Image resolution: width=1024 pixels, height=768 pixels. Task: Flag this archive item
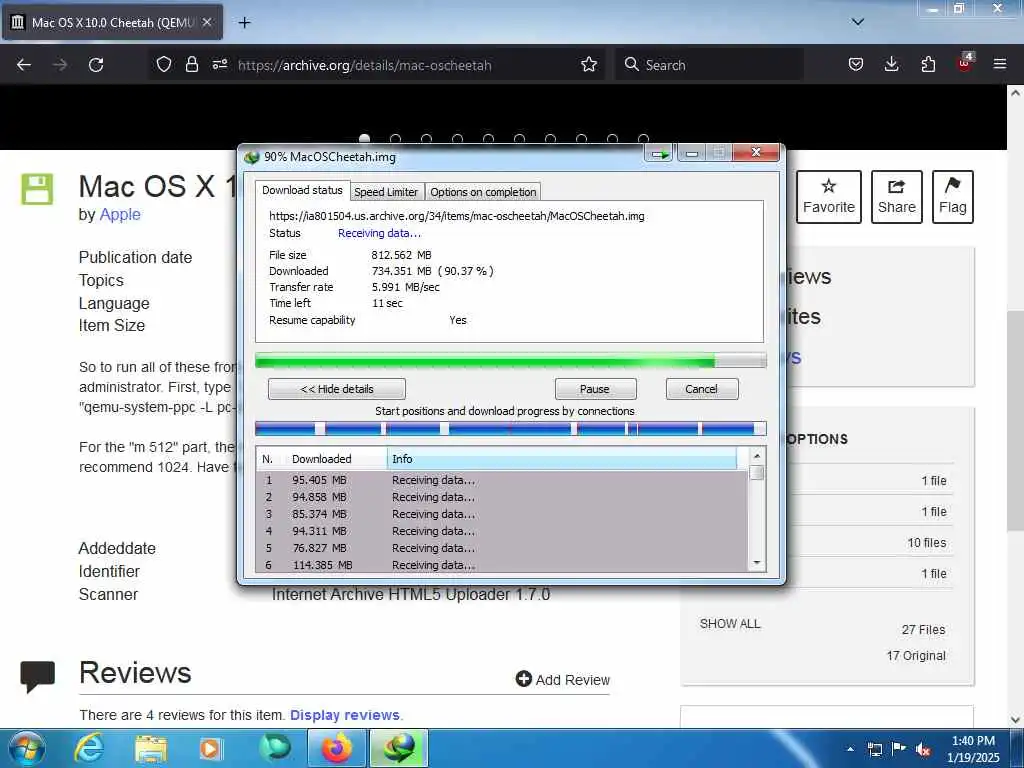point(952,197)
